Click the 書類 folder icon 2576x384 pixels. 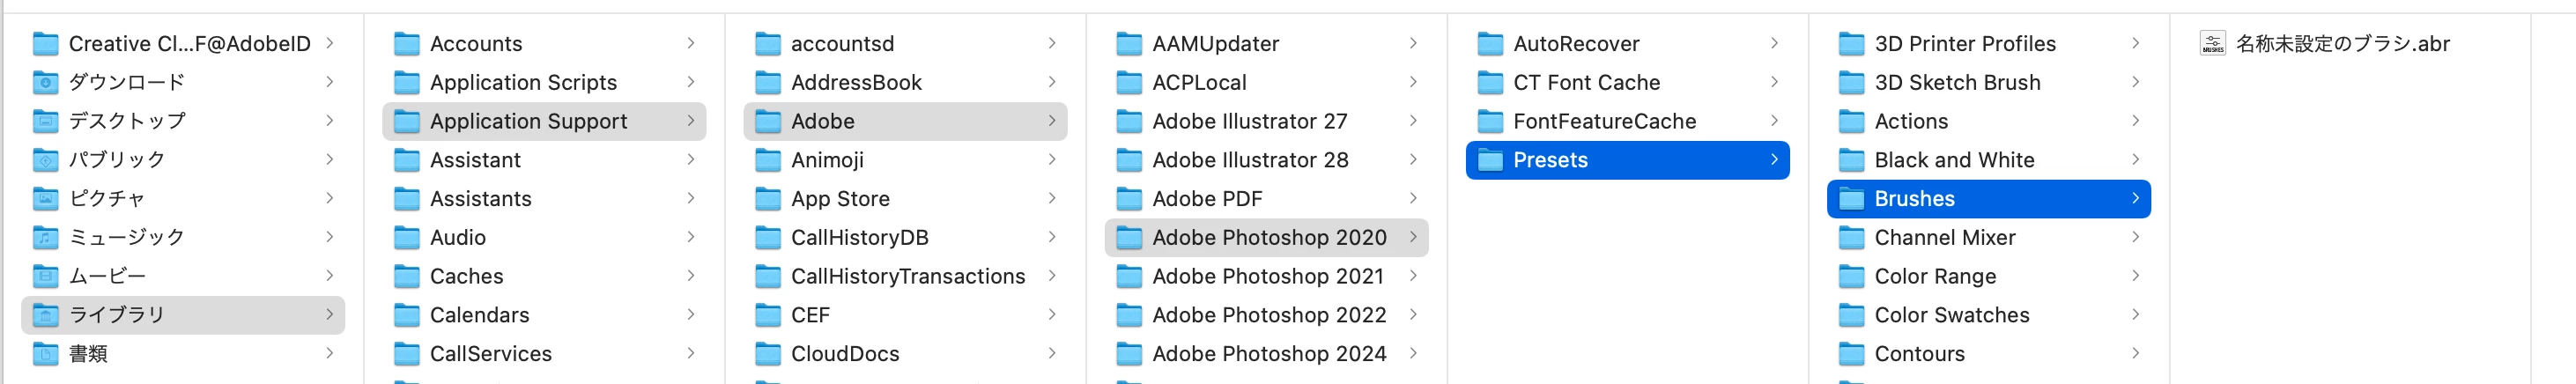click(x=45, y=354)
